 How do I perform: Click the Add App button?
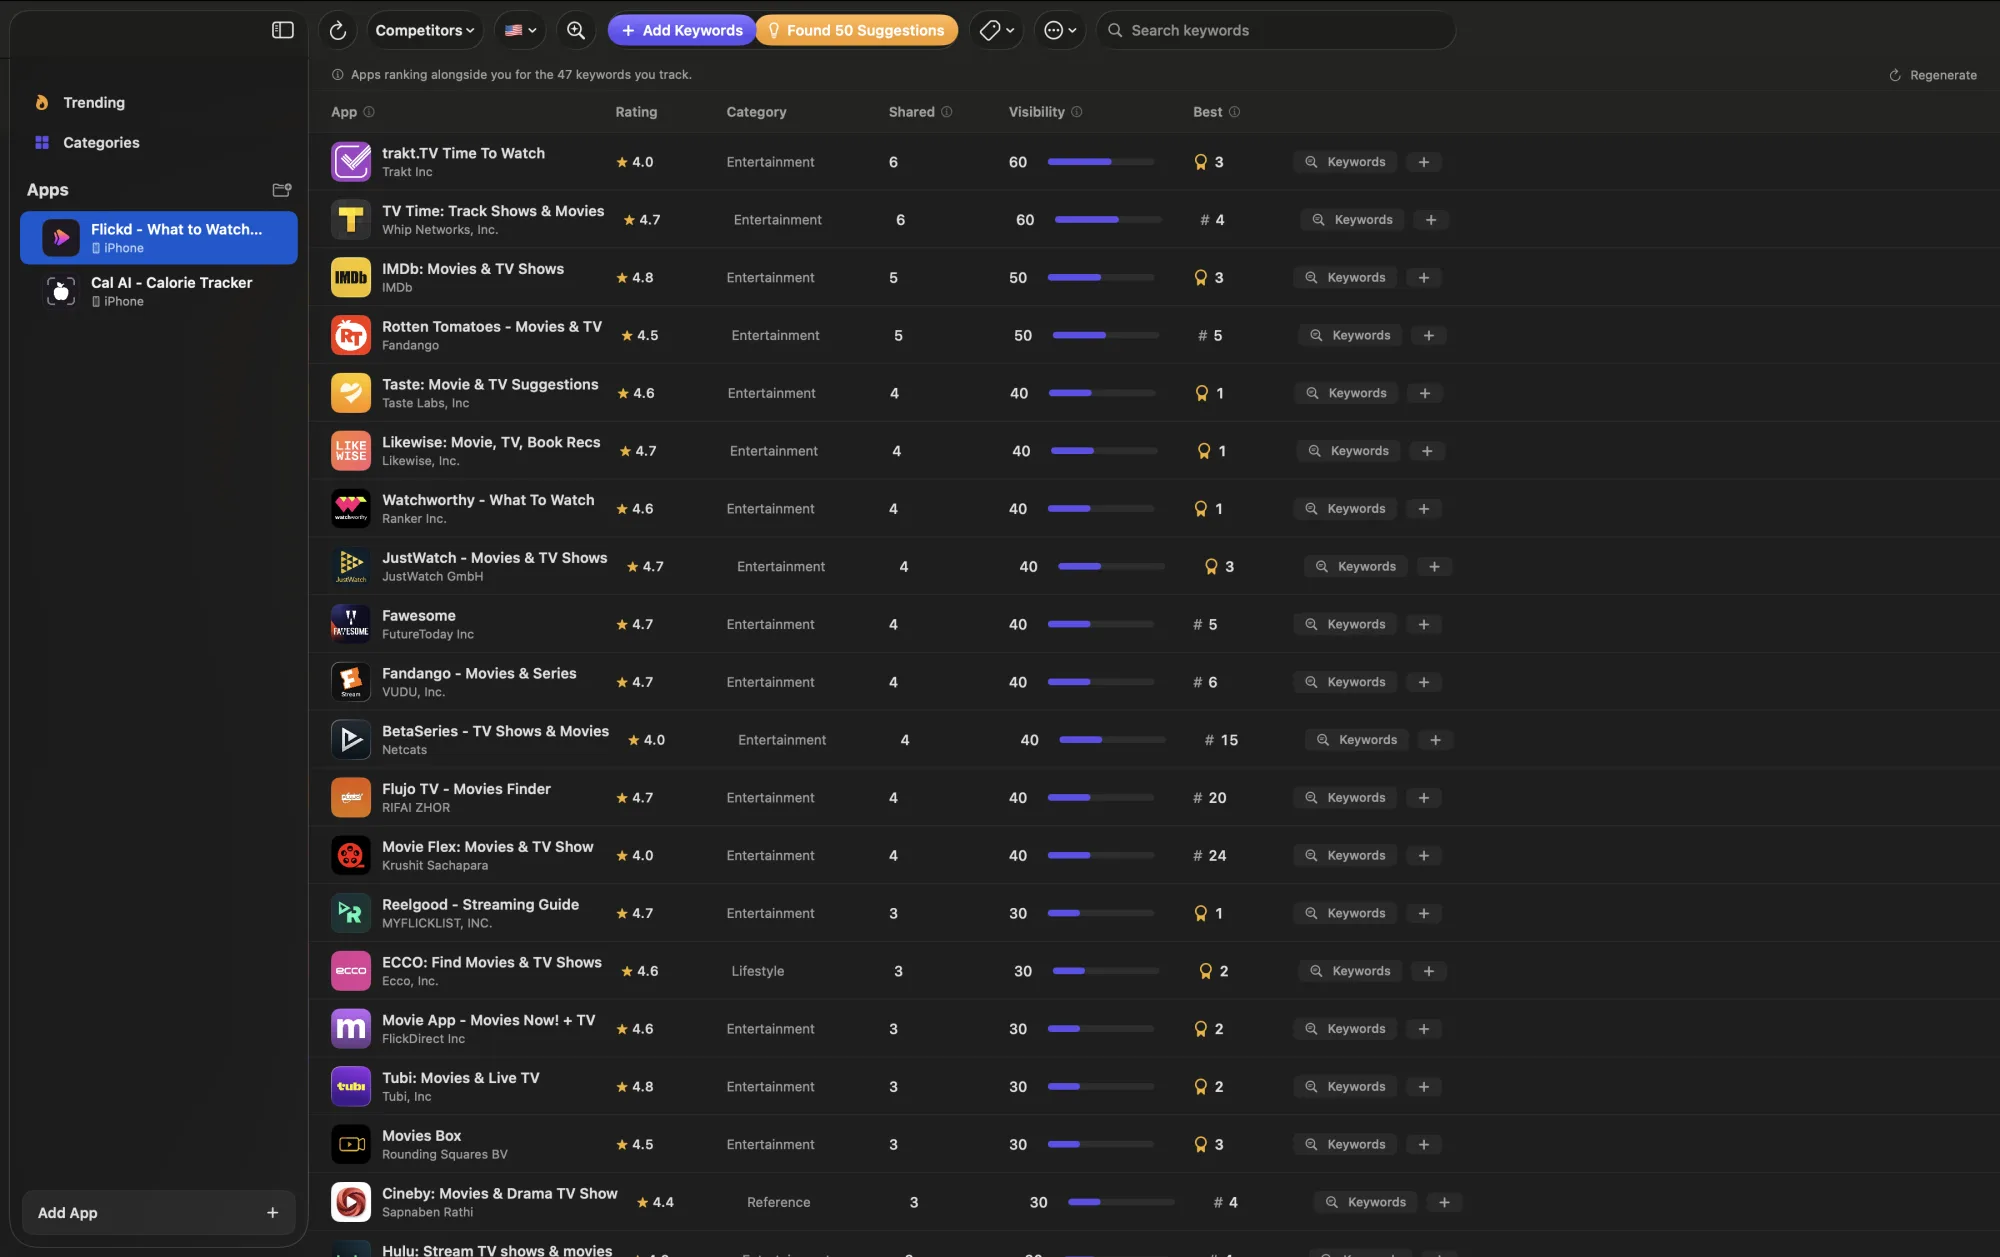[x=159, y=1212]
